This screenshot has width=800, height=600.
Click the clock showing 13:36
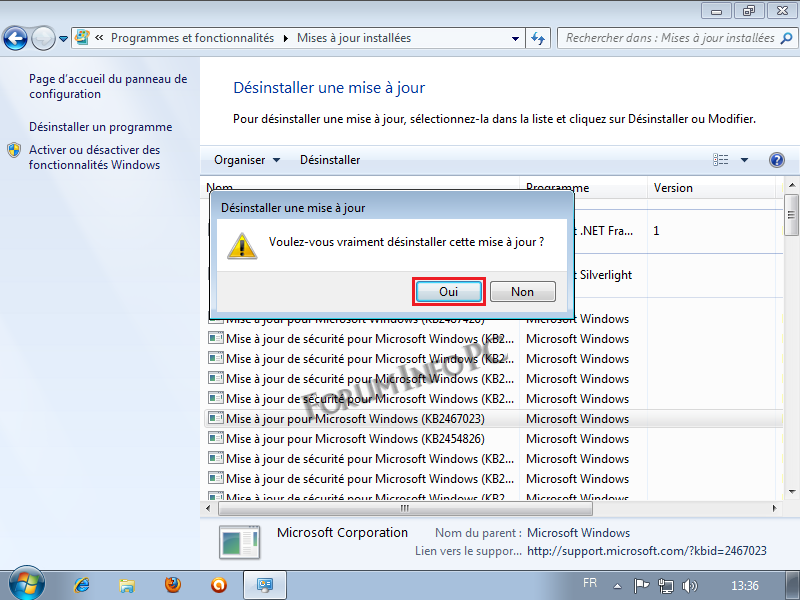(x=744, y=586)
